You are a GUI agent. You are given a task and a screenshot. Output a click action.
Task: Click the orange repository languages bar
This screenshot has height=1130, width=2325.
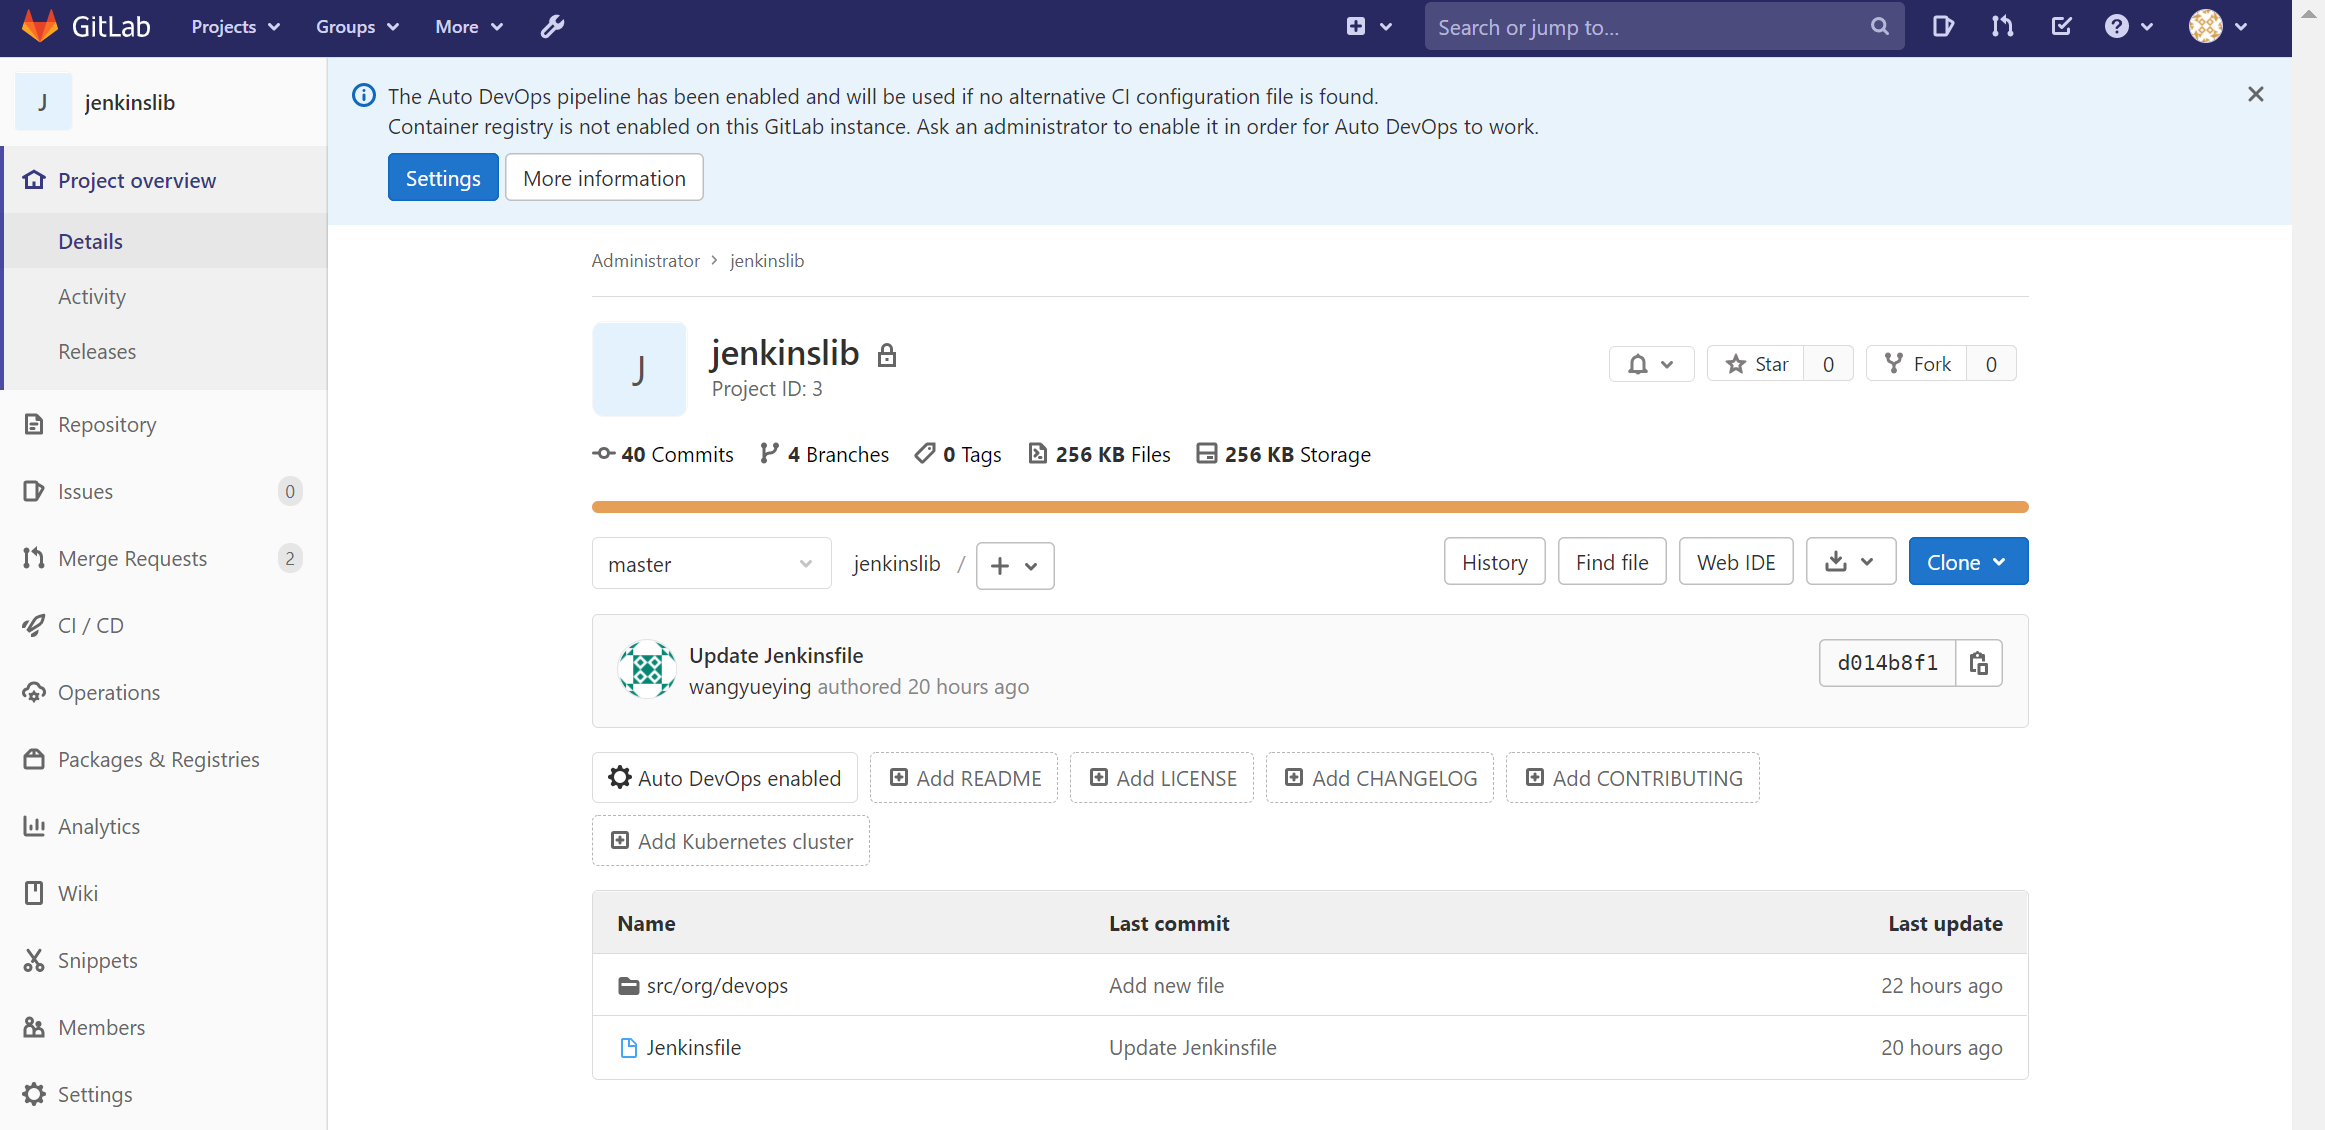pos(1309,507)
